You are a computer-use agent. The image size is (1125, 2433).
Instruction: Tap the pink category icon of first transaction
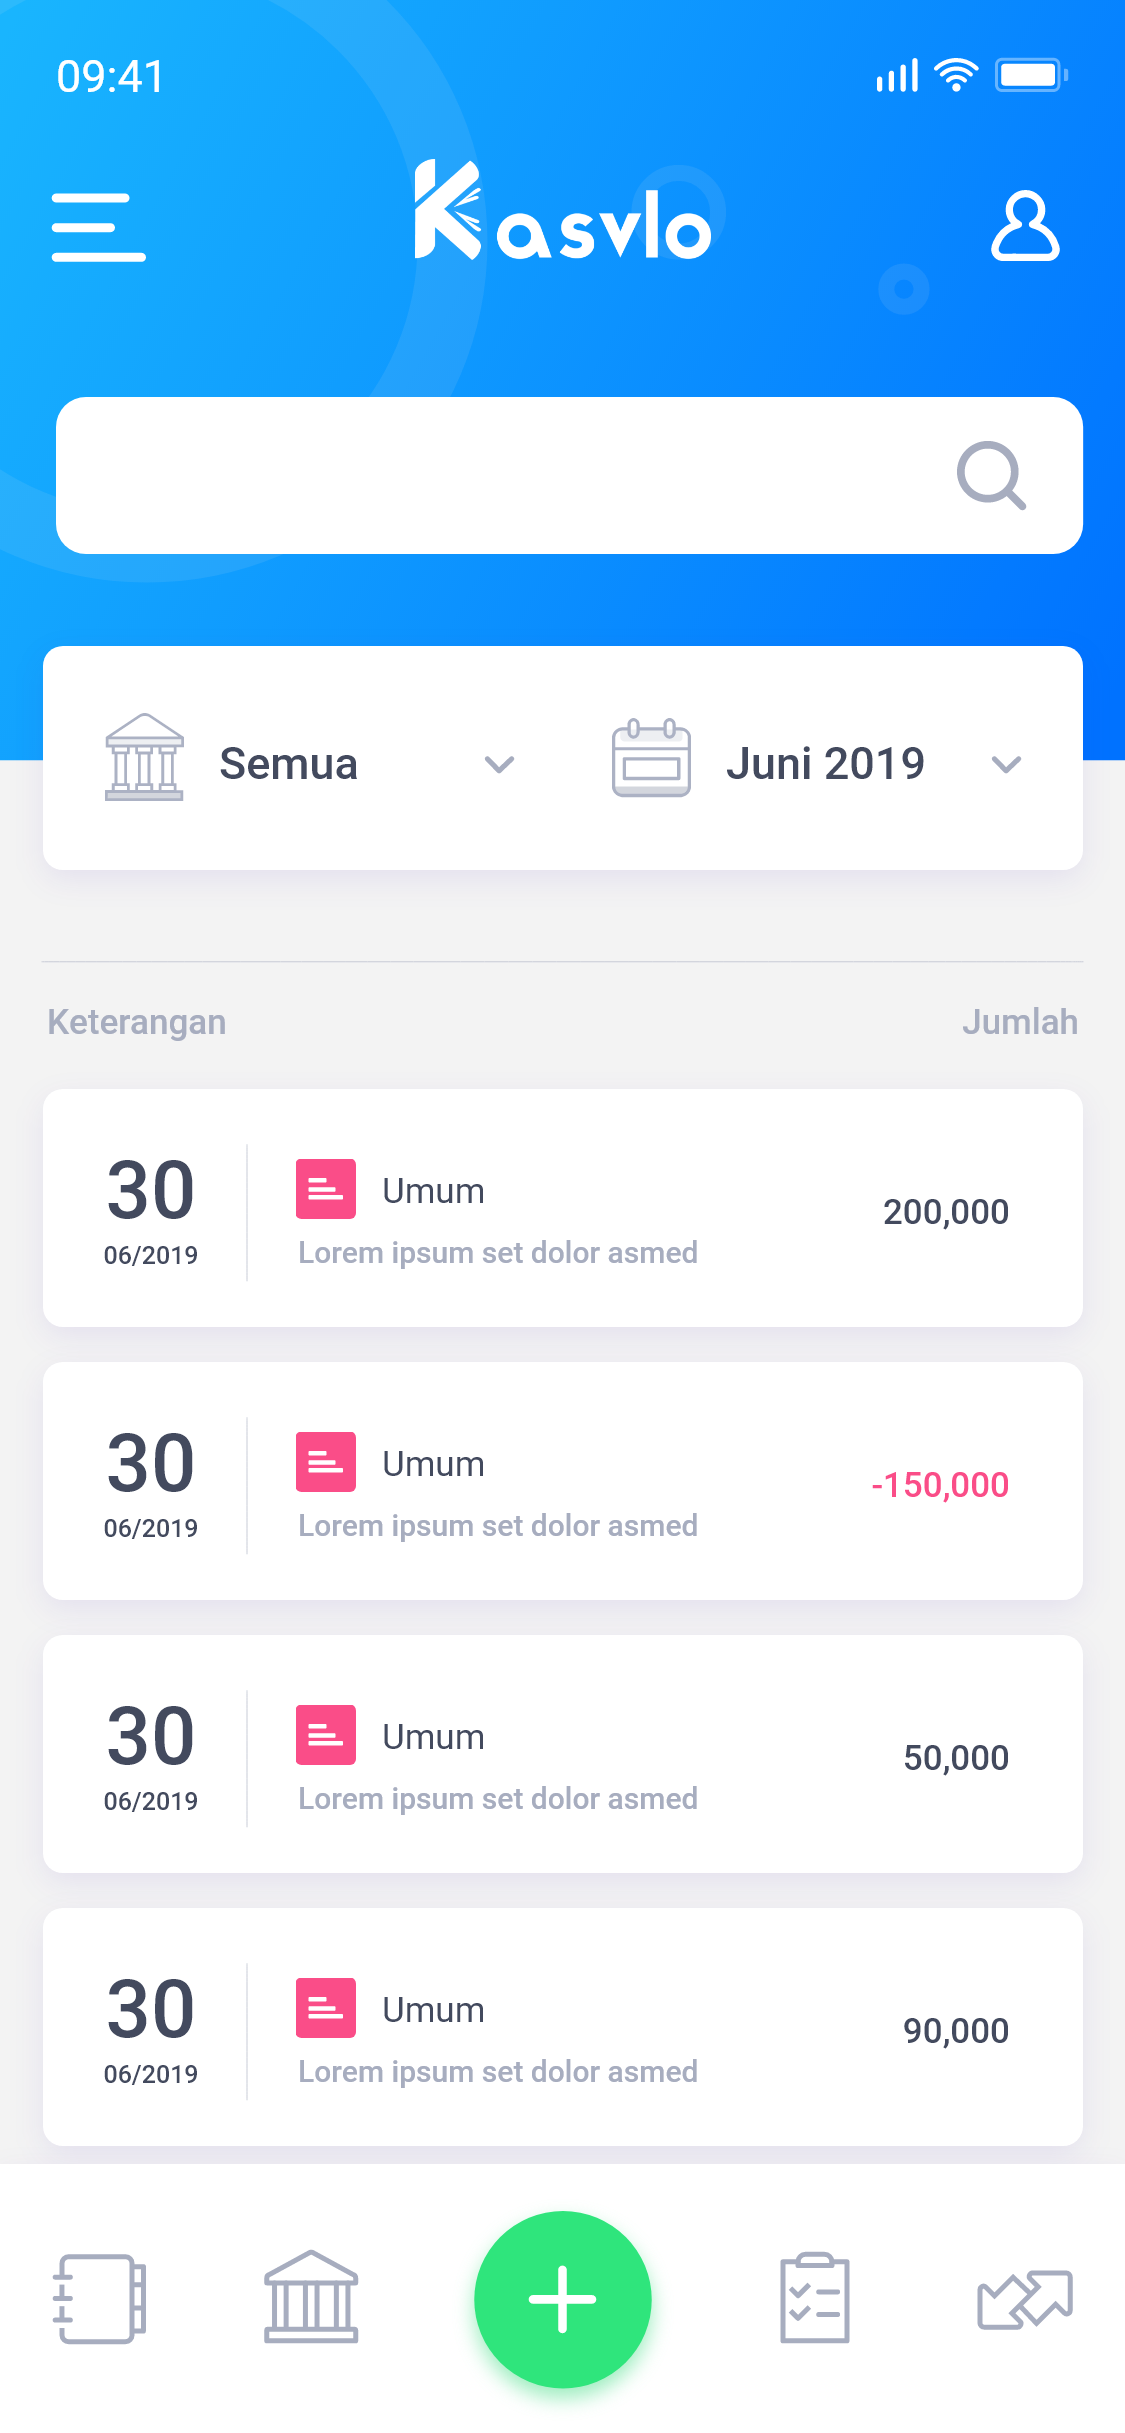pyautogui.click(x=326, y=1189)
